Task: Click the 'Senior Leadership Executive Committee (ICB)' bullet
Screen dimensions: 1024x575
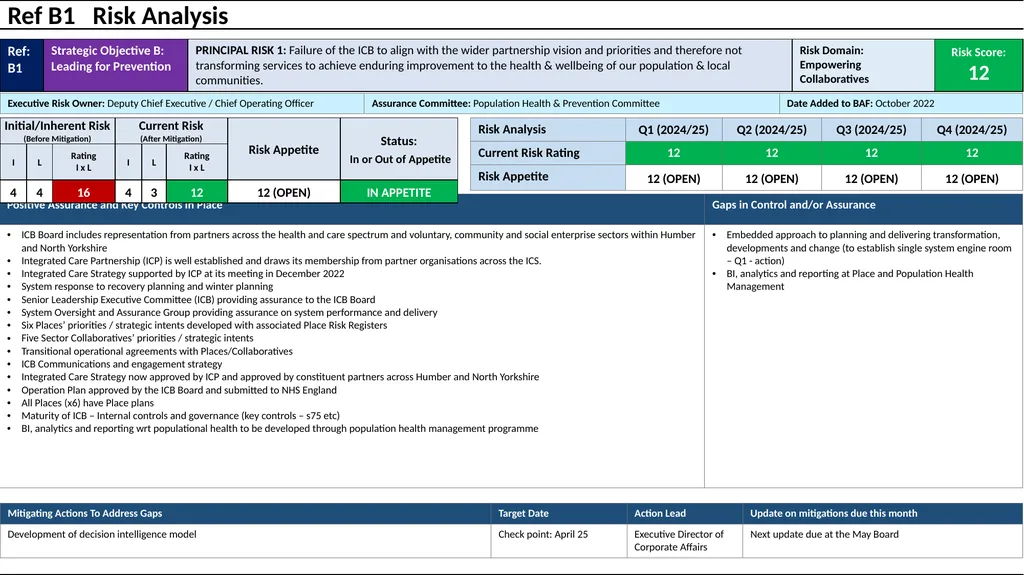Action: (198, 299)
